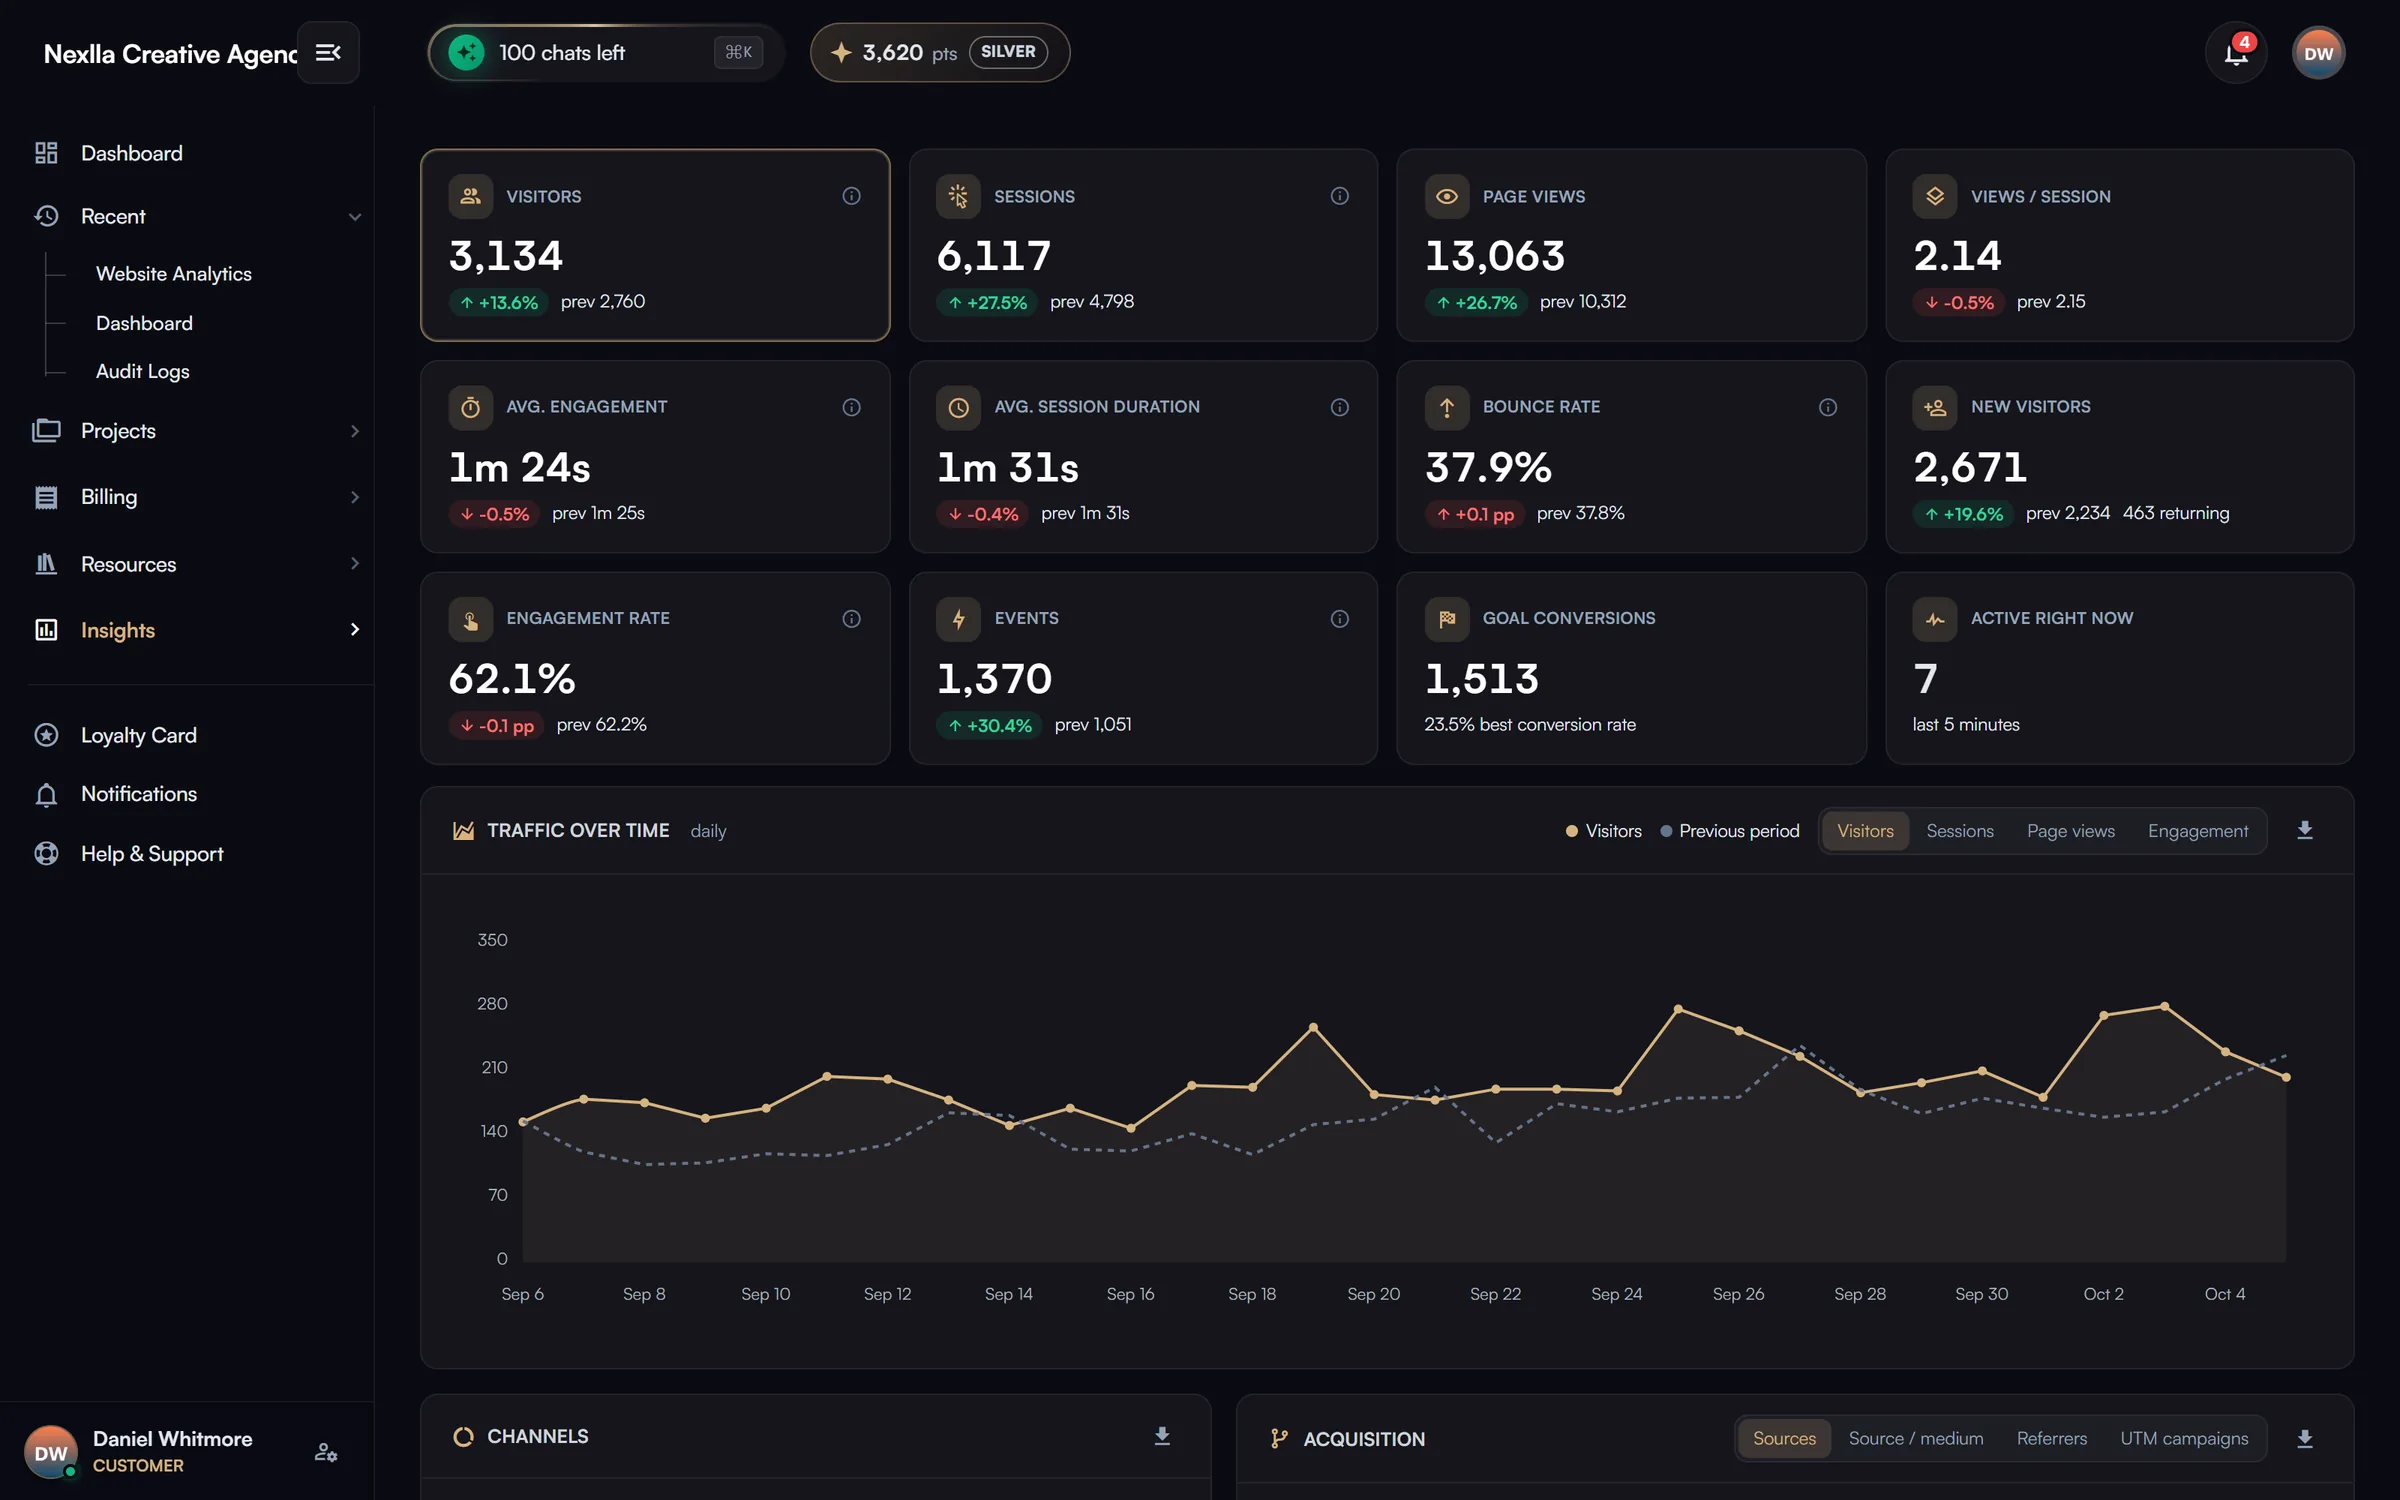Toggle the Visitors series in chart legend
Viewport: 2400px width, 1500px height.
pos(1604,831)
